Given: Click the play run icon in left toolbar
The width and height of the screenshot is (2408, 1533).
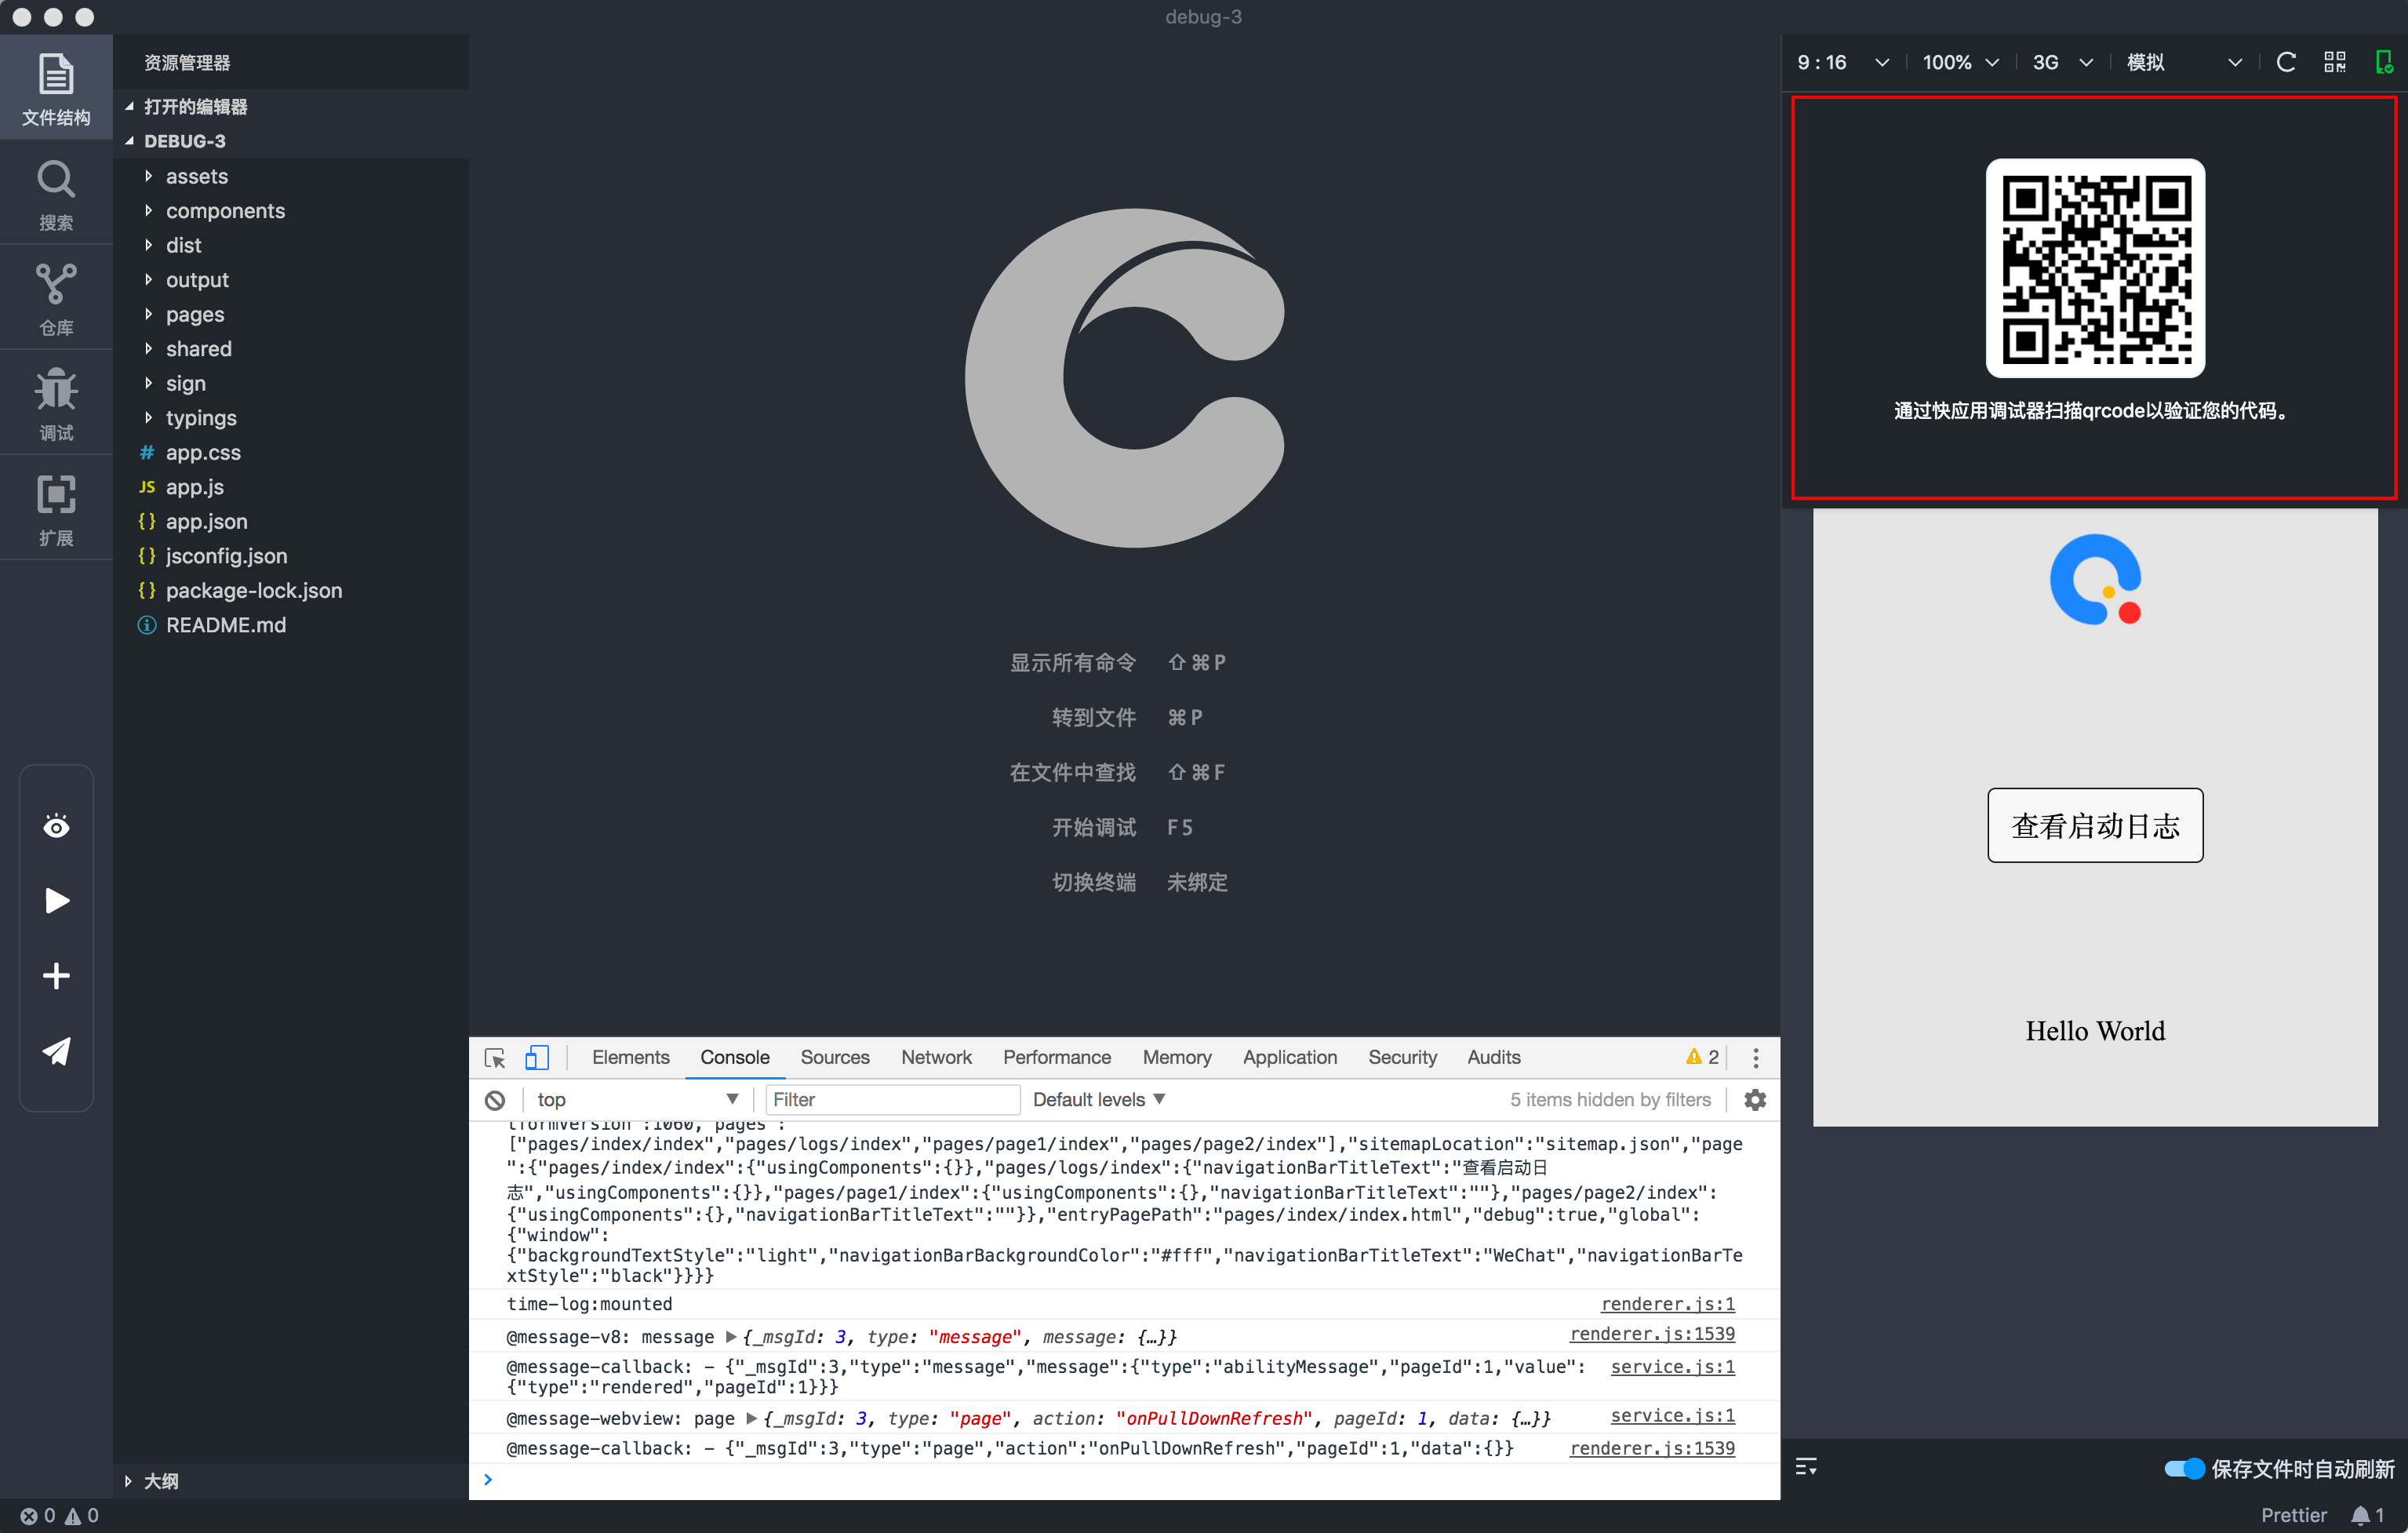Looking at the screenshot, I should (x=57, y=900).
